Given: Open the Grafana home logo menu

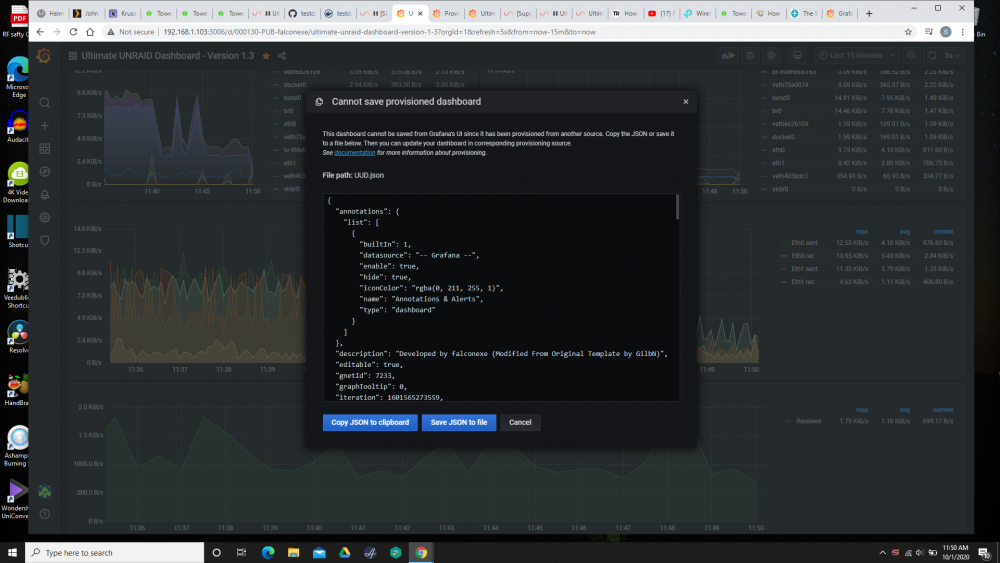Looking at the screenshot, I should pos(44,56).
